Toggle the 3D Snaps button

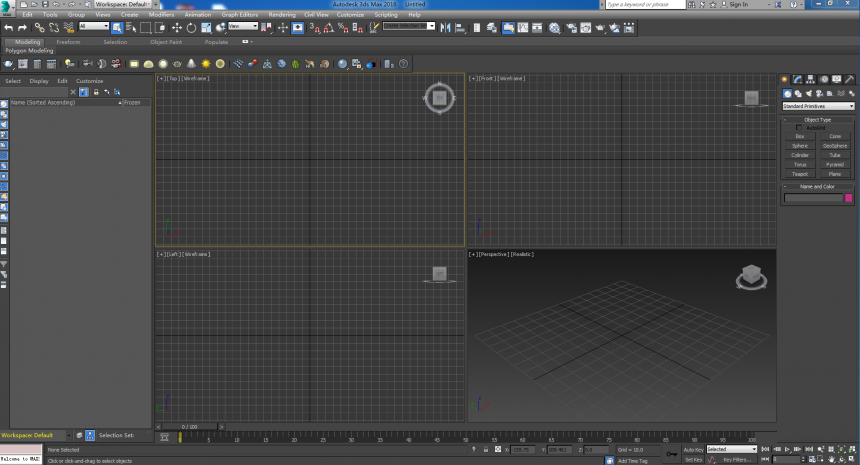pos(315,27)
